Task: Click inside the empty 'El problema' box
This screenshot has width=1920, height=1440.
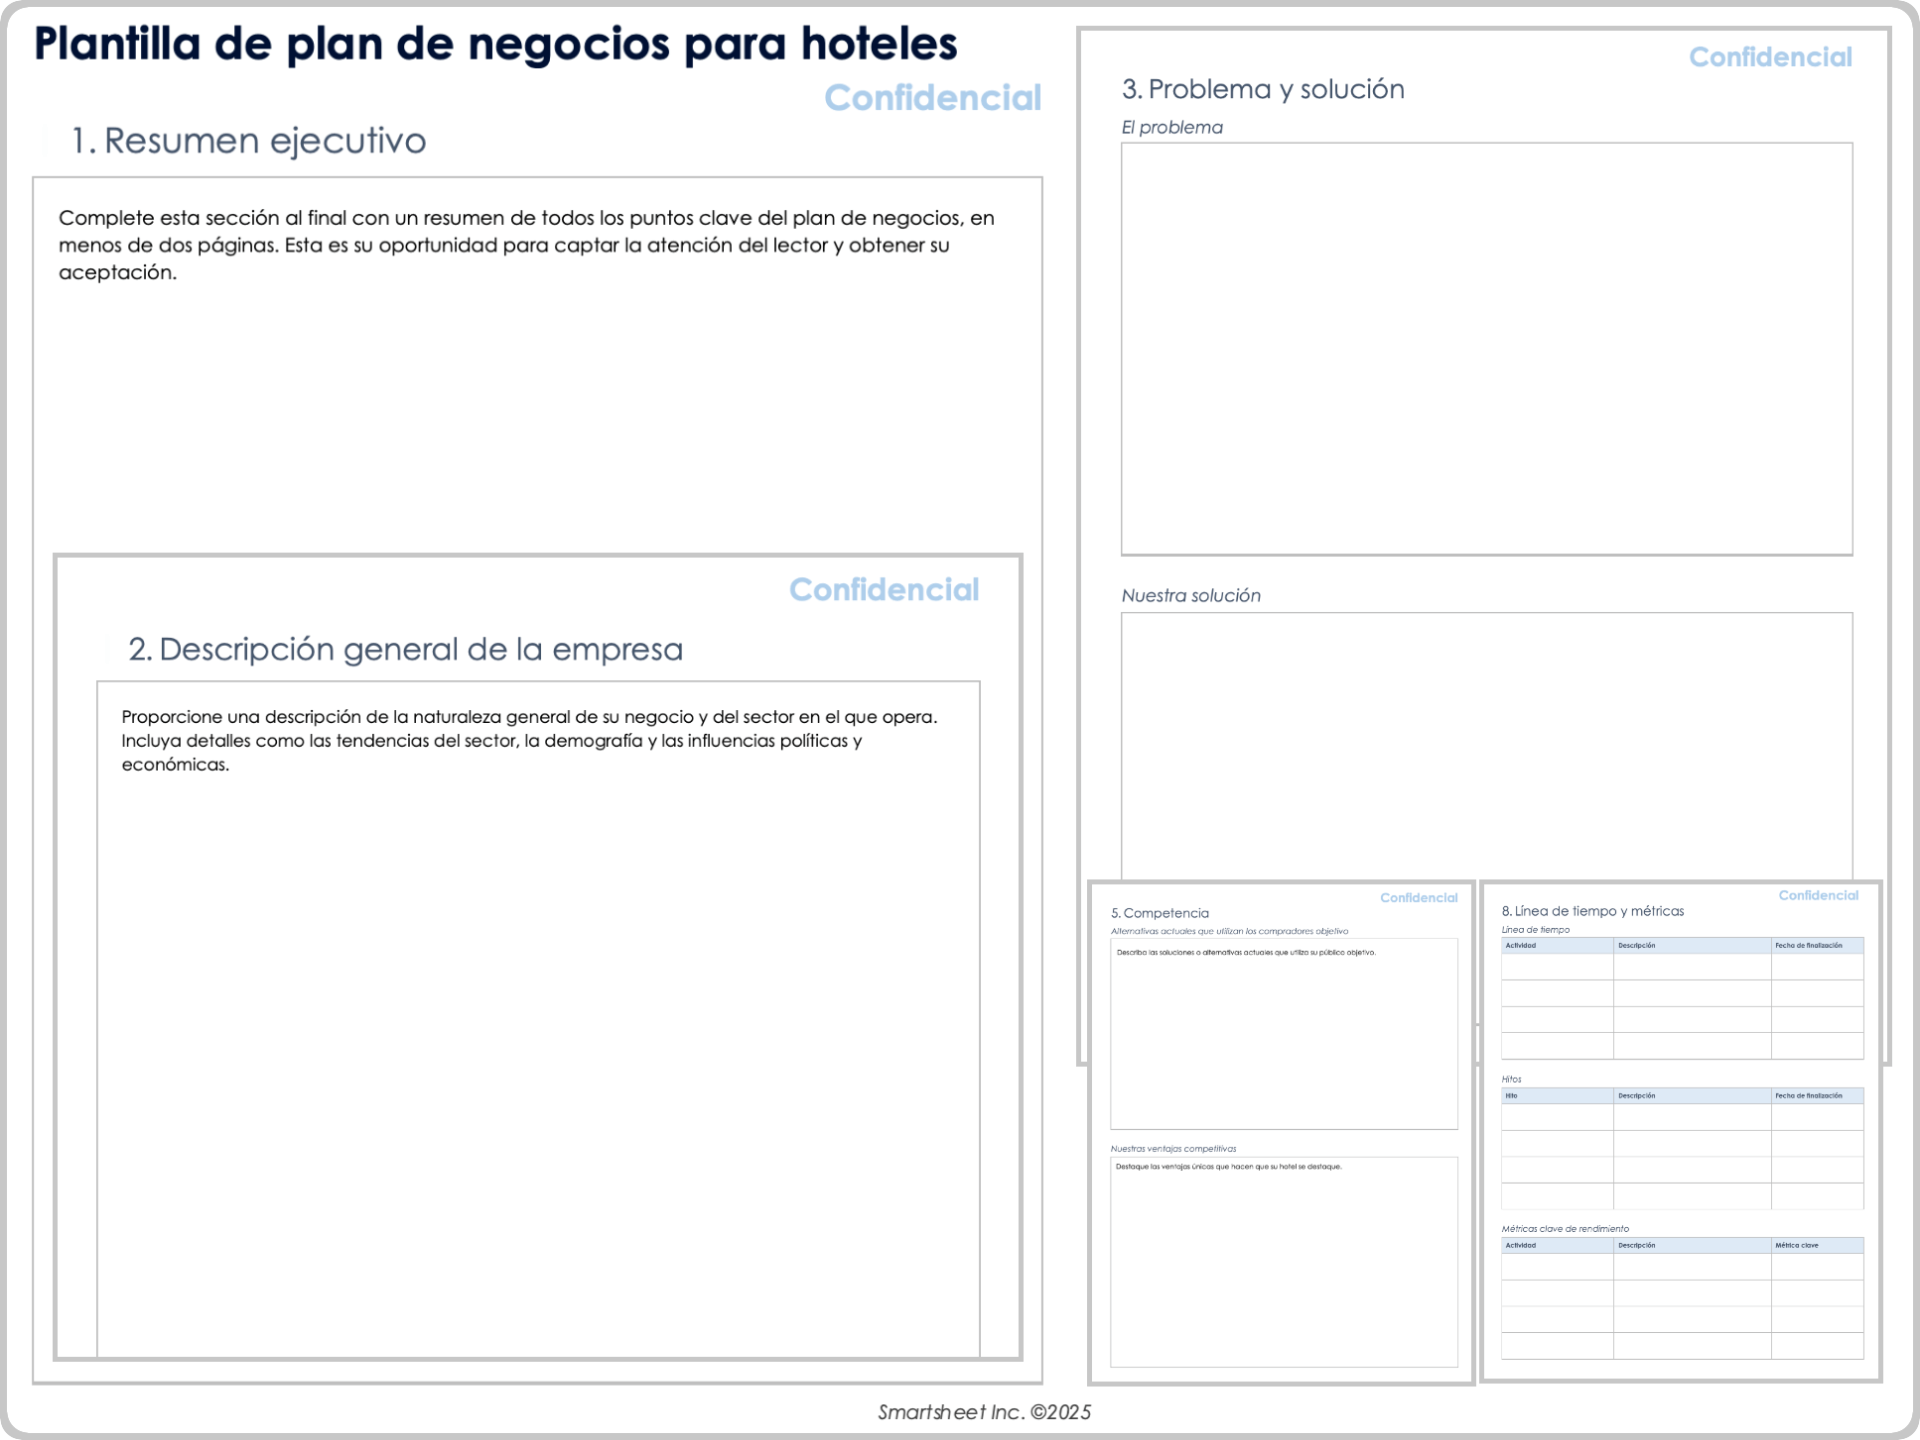Action: click(1486, 349)
